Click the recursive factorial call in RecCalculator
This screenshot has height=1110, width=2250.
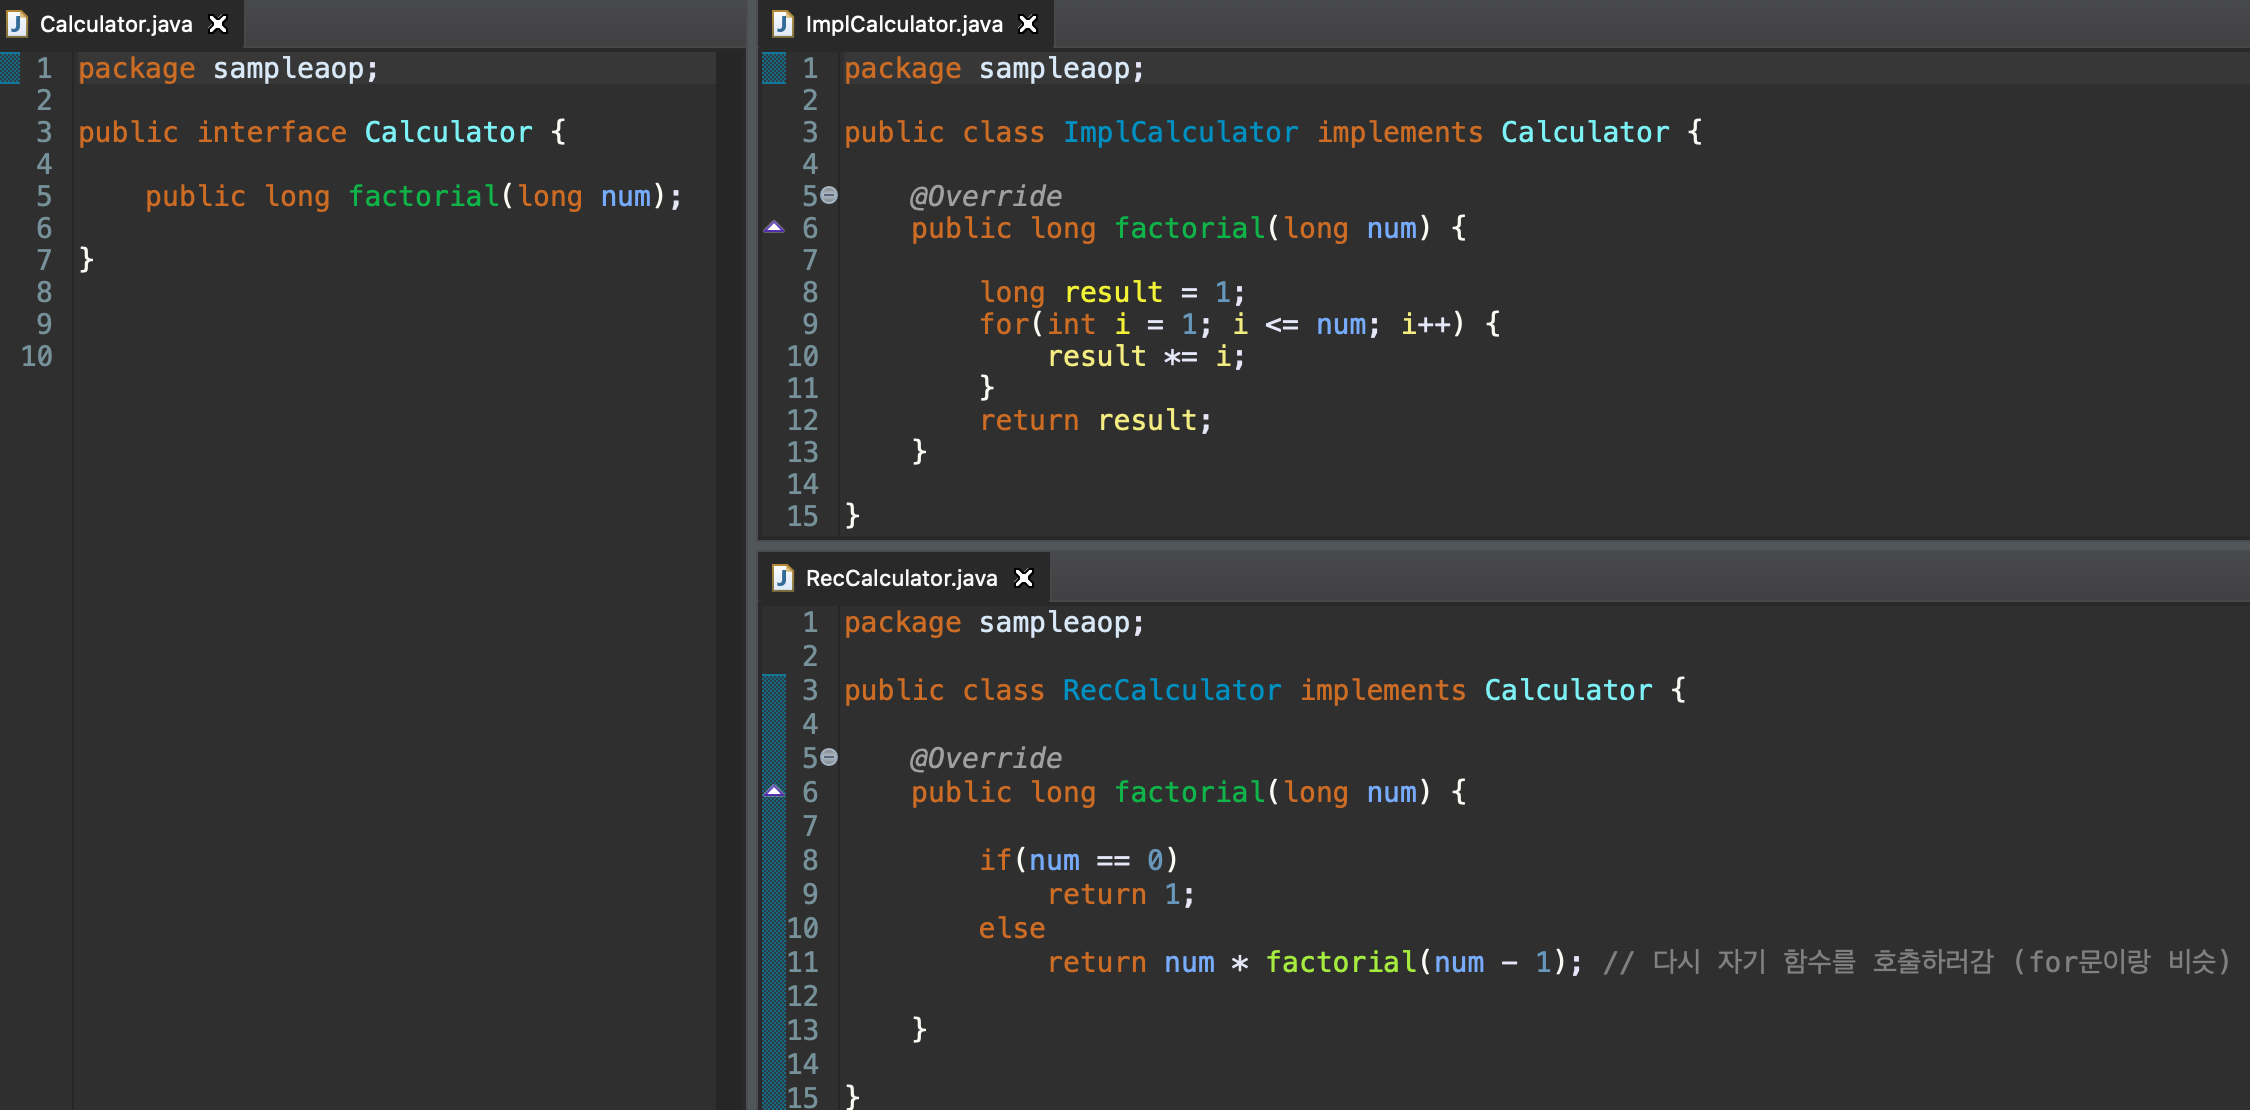[1340, 962]
